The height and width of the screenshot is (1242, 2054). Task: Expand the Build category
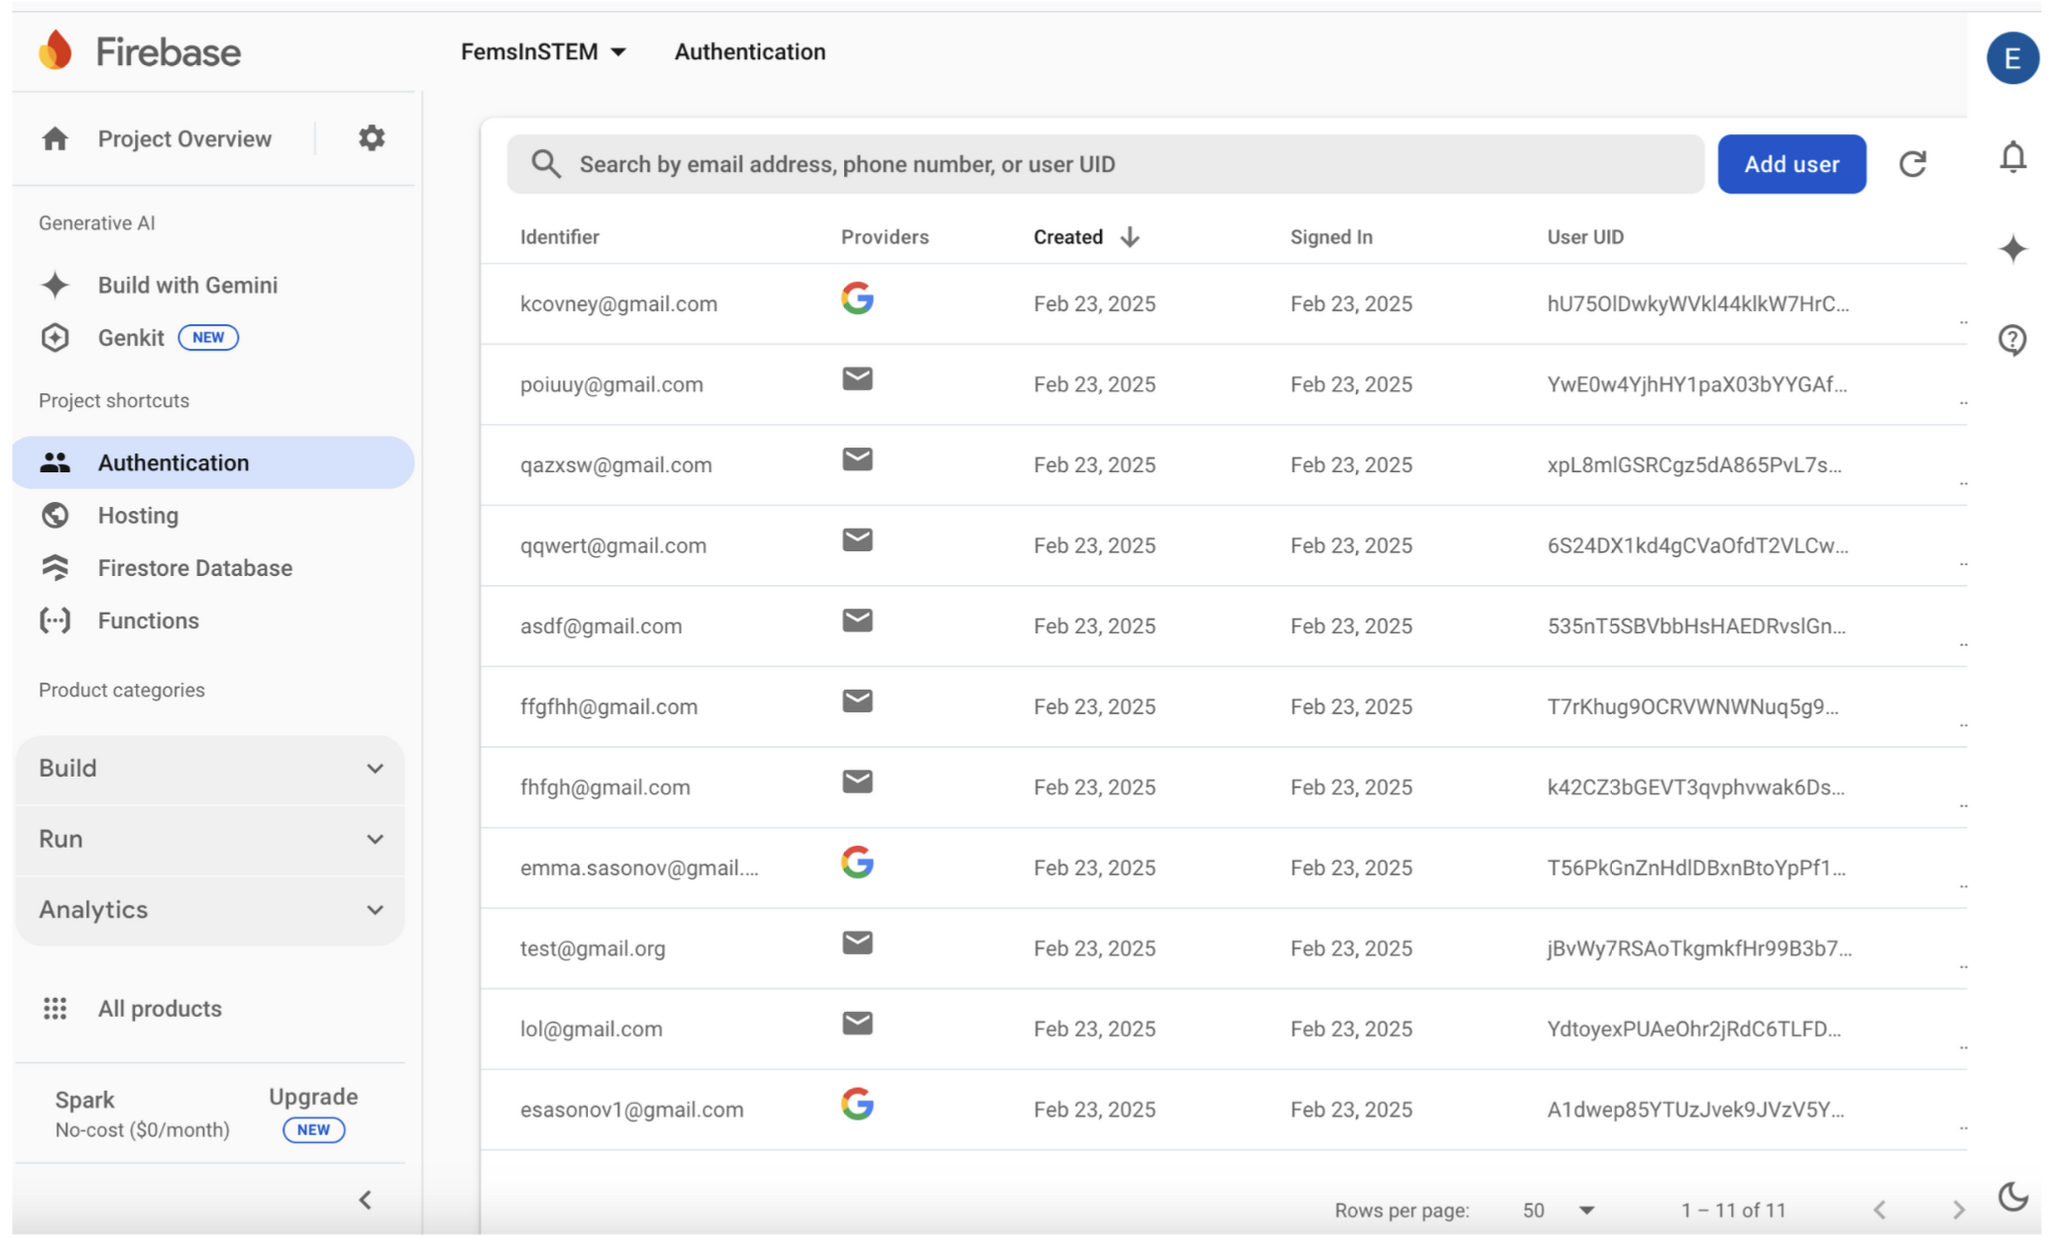210,768
